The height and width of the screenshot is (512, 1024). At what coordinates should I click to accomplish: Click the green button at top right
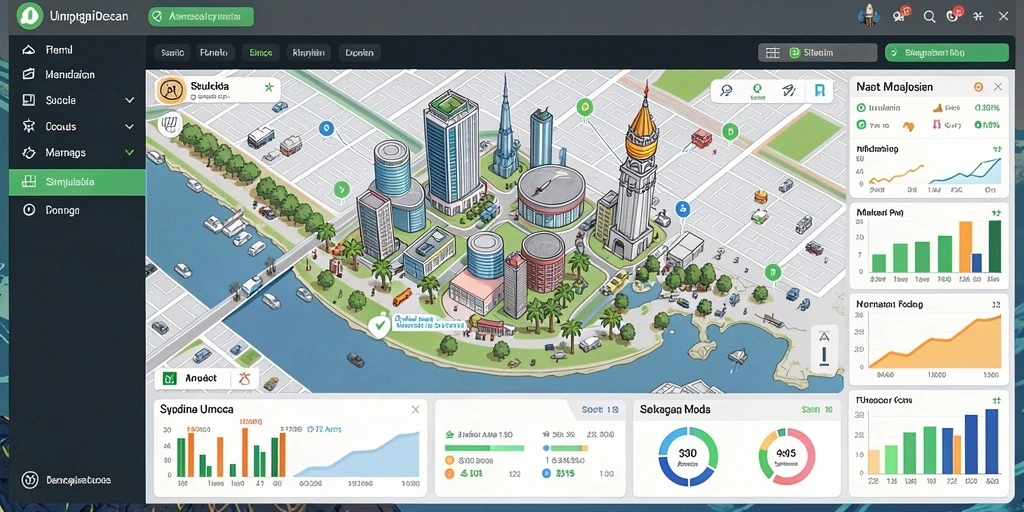(x=946, y=53)
